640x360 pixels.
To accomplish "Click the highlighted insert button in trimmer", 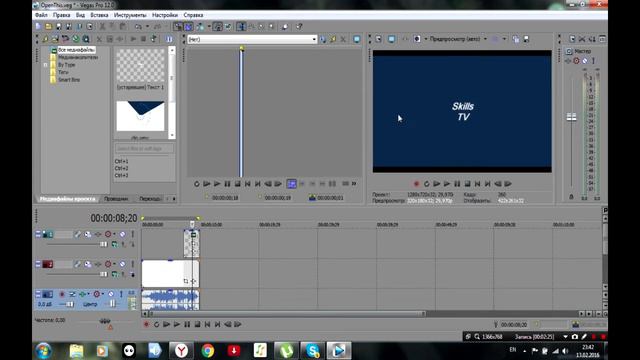I will (x=291, y=184).
